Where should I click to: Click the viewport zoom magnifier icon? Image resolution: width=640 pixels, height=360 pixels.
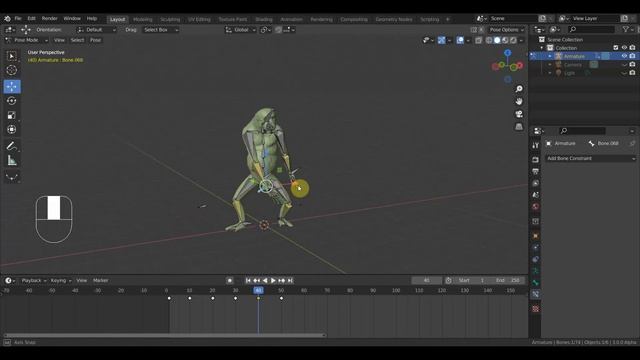point(519,89)
